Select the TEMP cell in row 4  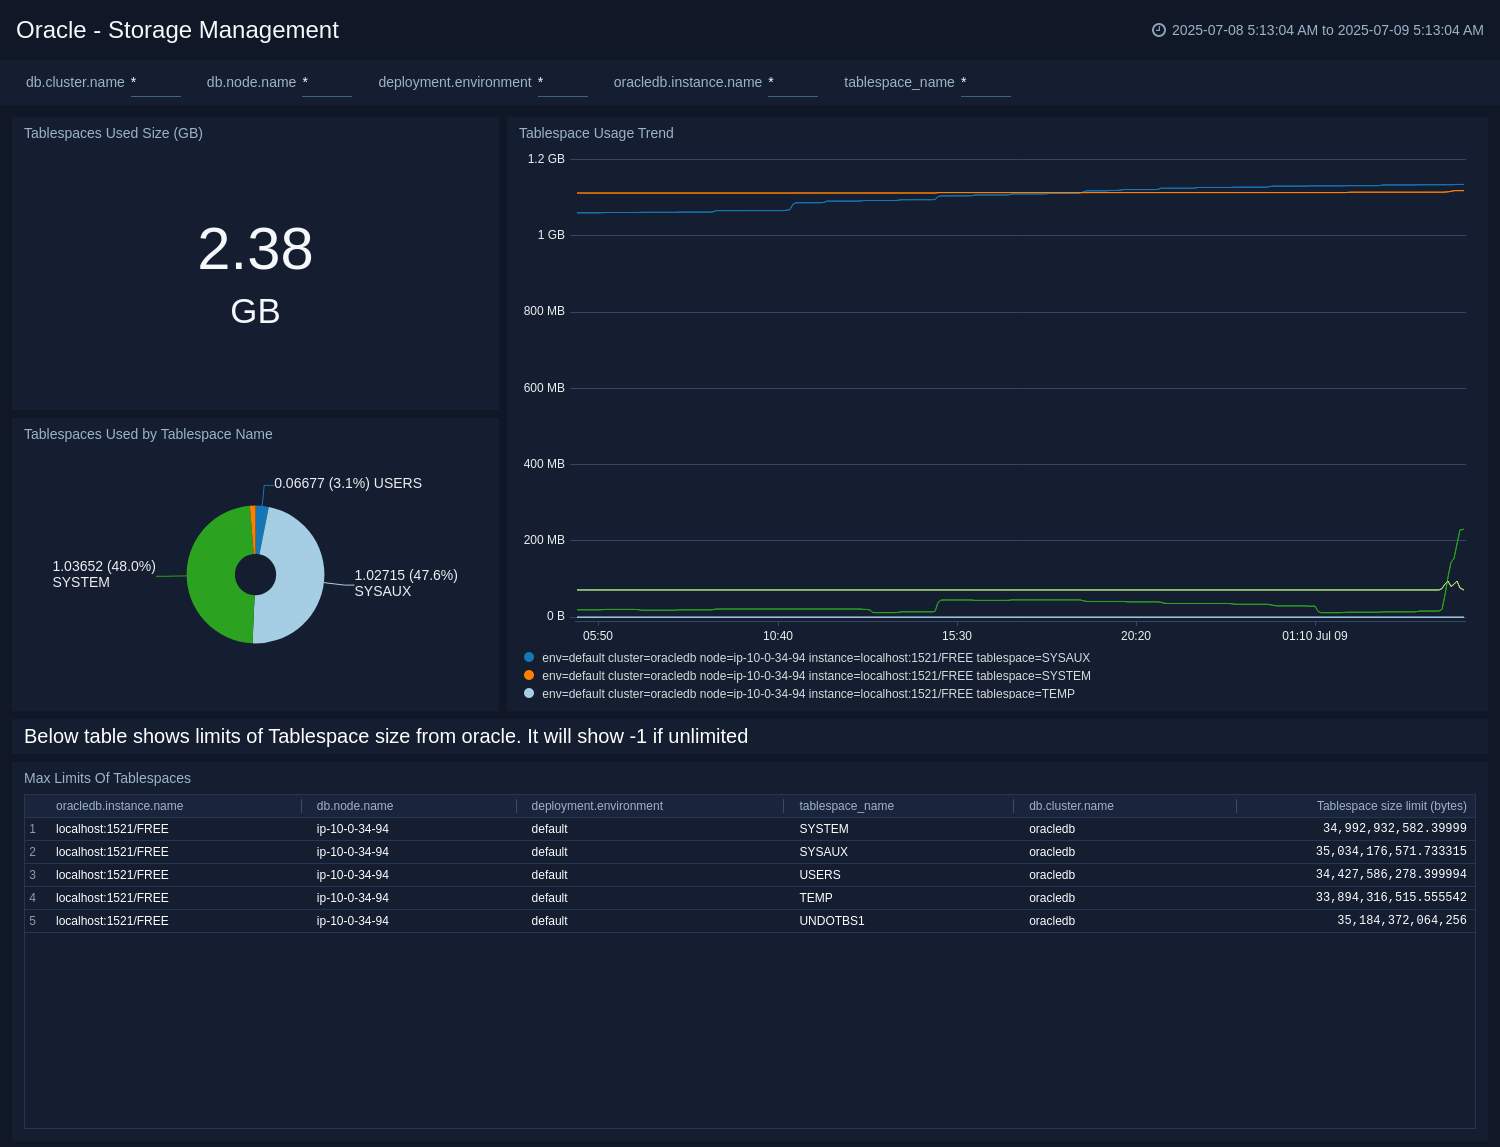(816, 898)
